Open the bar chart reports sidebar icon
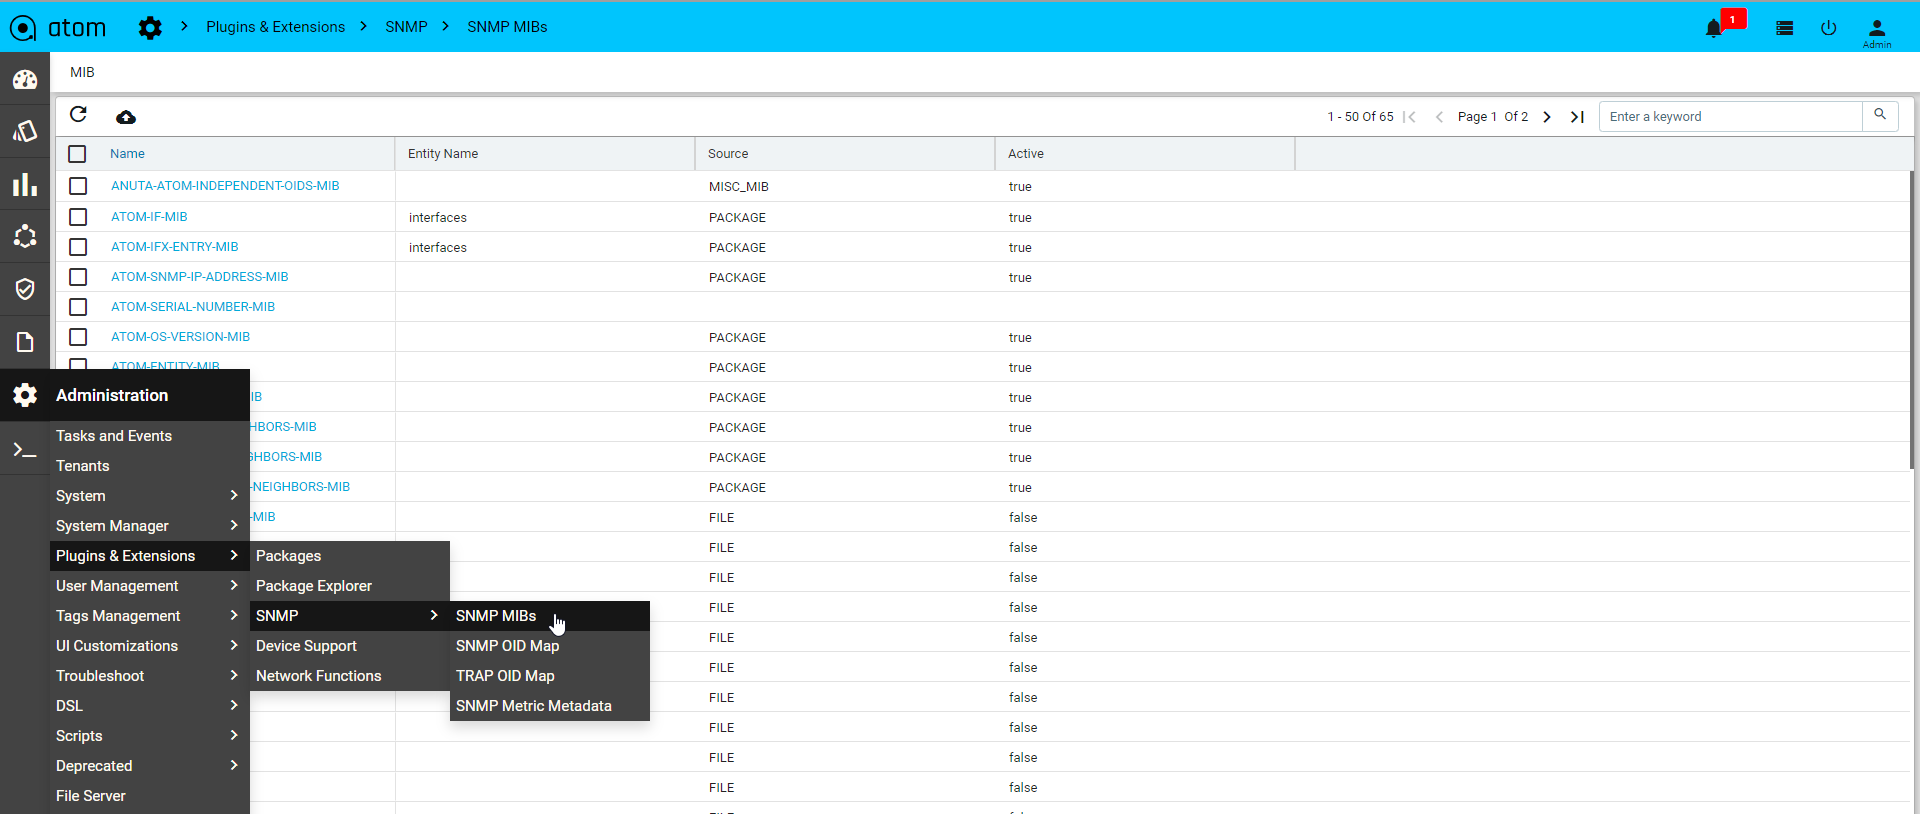Image resolution: width=1920 pixels, height=814 pixels. 25,184
